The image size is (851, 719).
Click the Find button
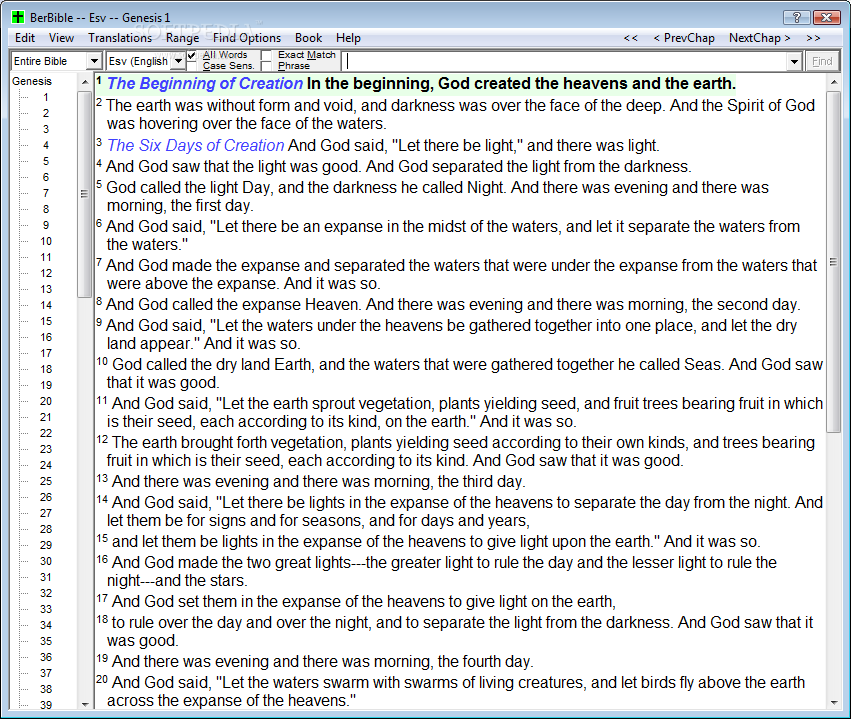click(822, 61)
